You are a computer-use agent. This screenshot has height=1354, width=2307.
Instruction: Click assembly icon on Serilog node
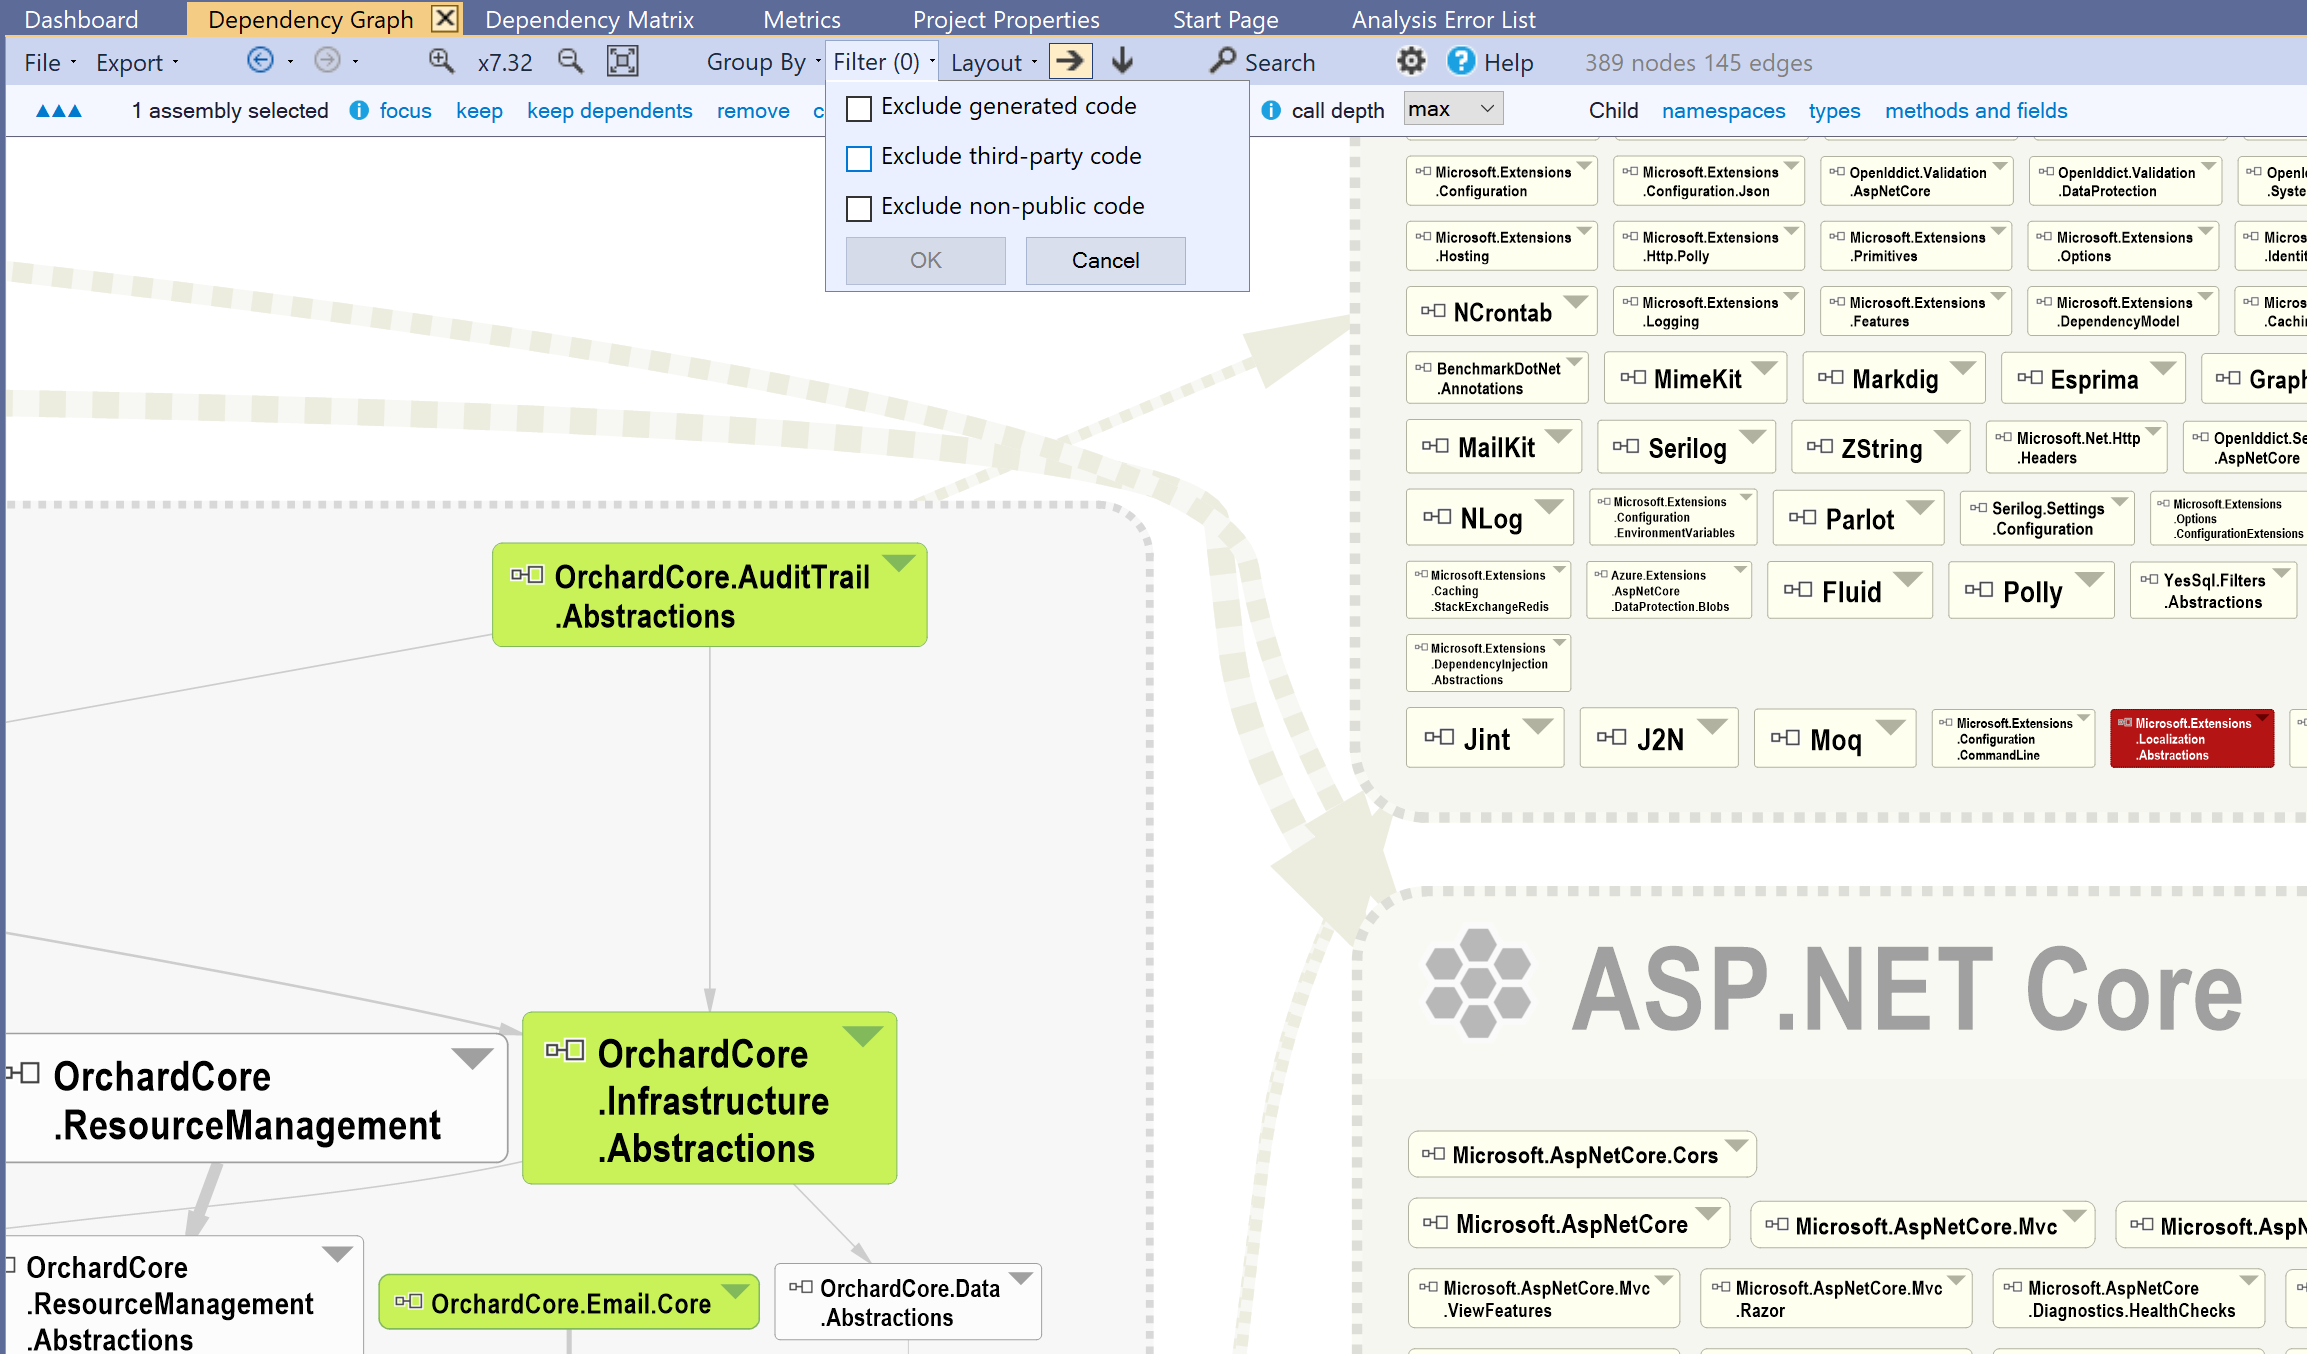point(1626,446)
